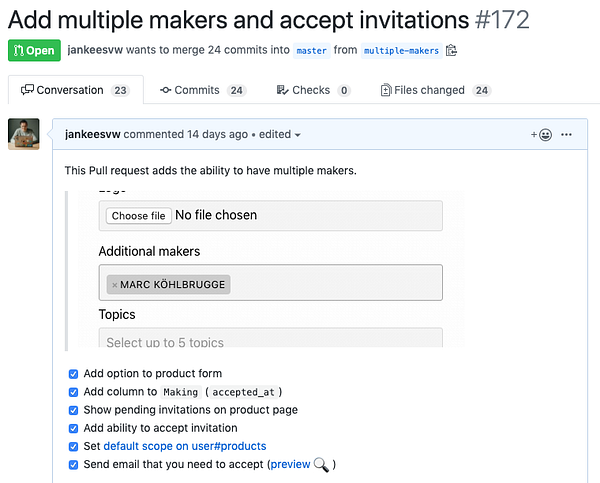Open the 'Select up to 5 topics' field
The height and width of the screenshot is (483, 600).
pyautogui.click(x=270, y=342)
